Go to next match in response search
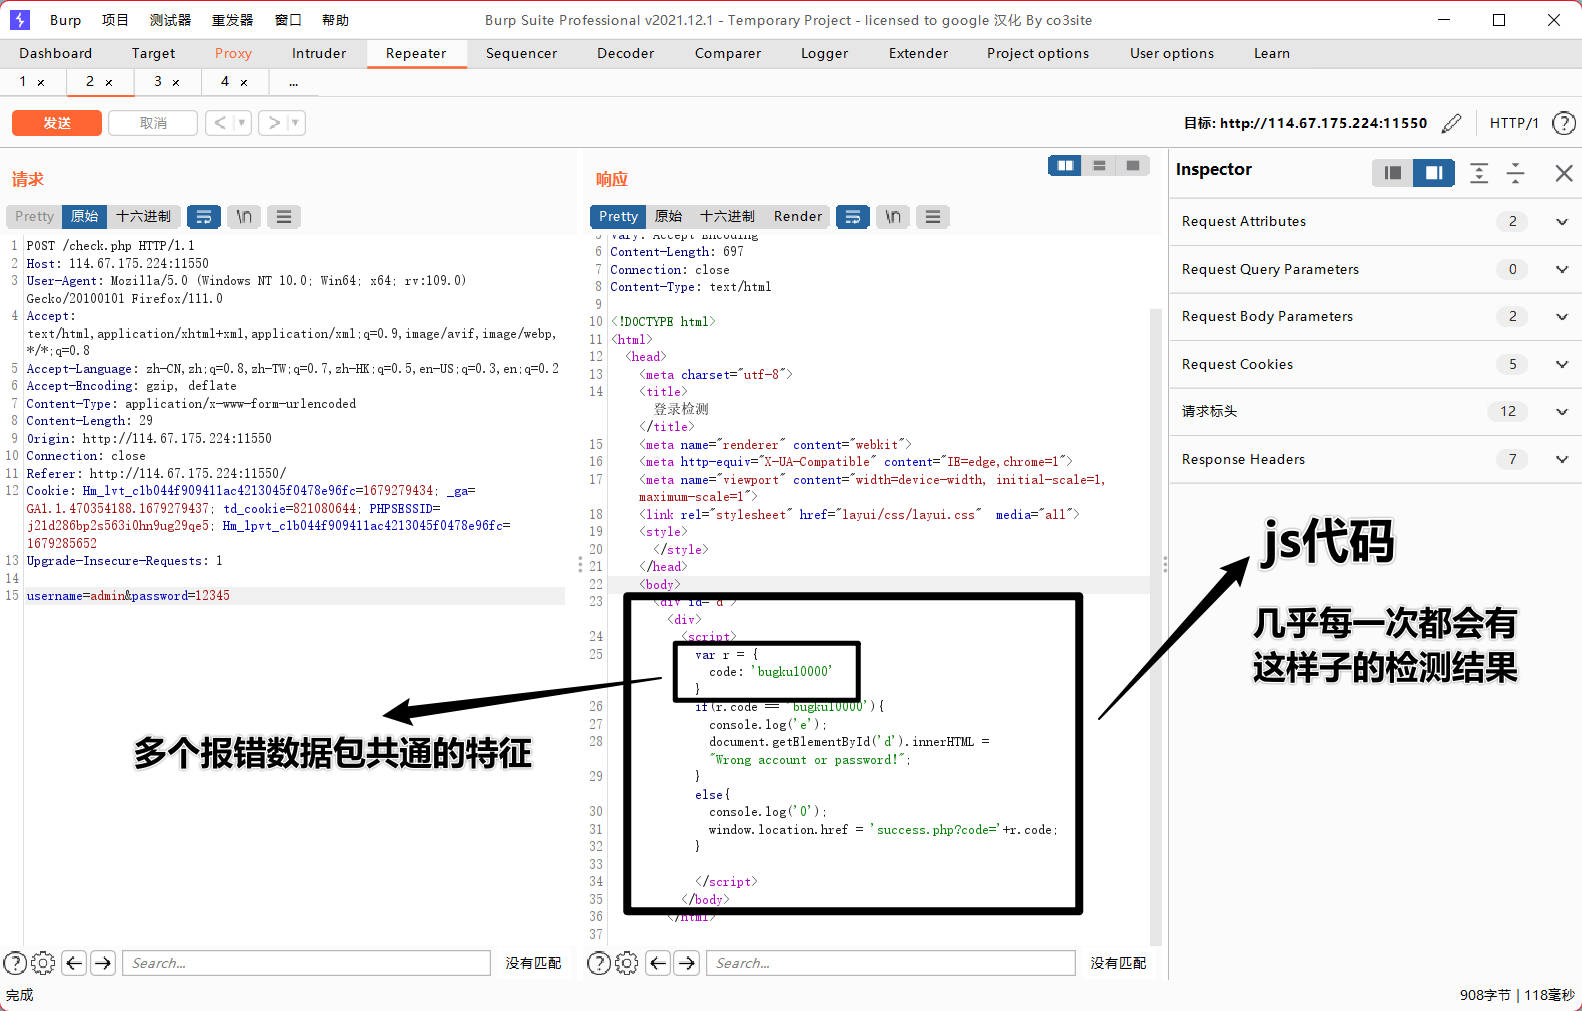 tap(687, 963)
